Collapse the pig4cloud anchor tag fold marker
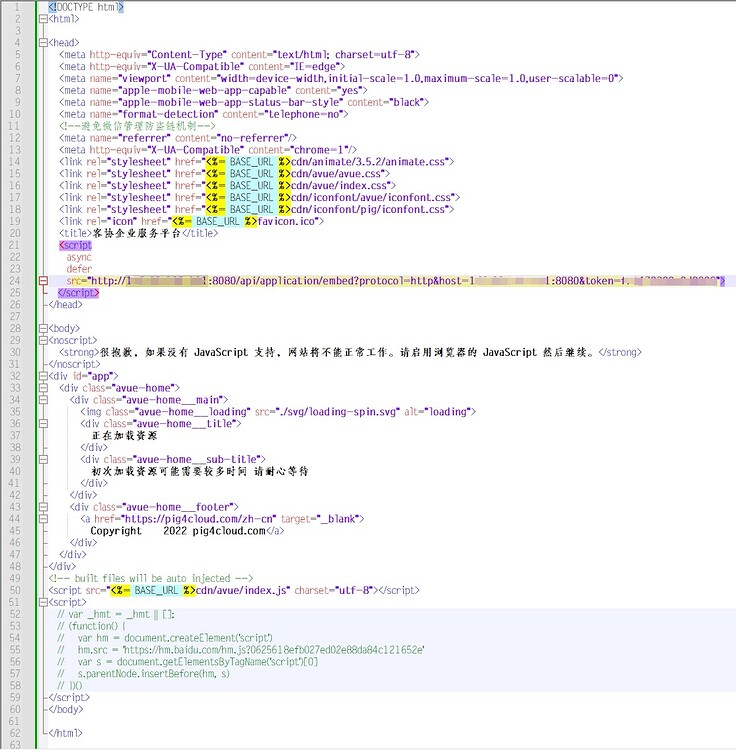This screenshot has width=736, height=750. click(43, 519)
